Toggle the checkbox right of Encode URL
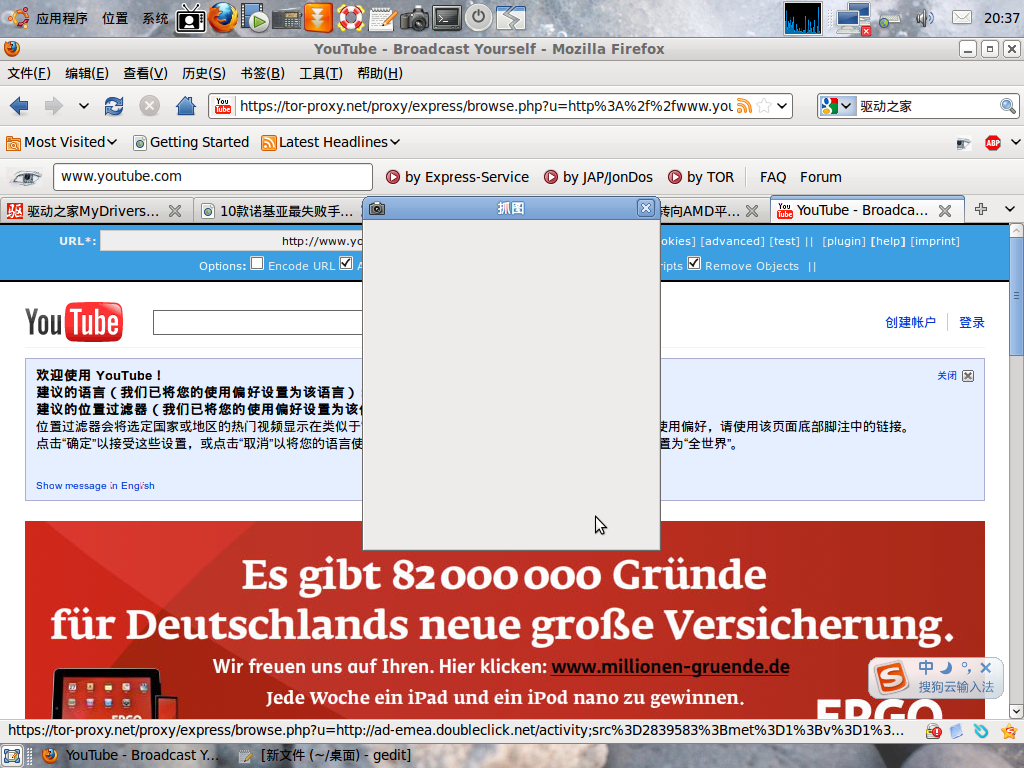Image resolution: width=1024 pixels, height=768 pixels. tap(346, 263)
